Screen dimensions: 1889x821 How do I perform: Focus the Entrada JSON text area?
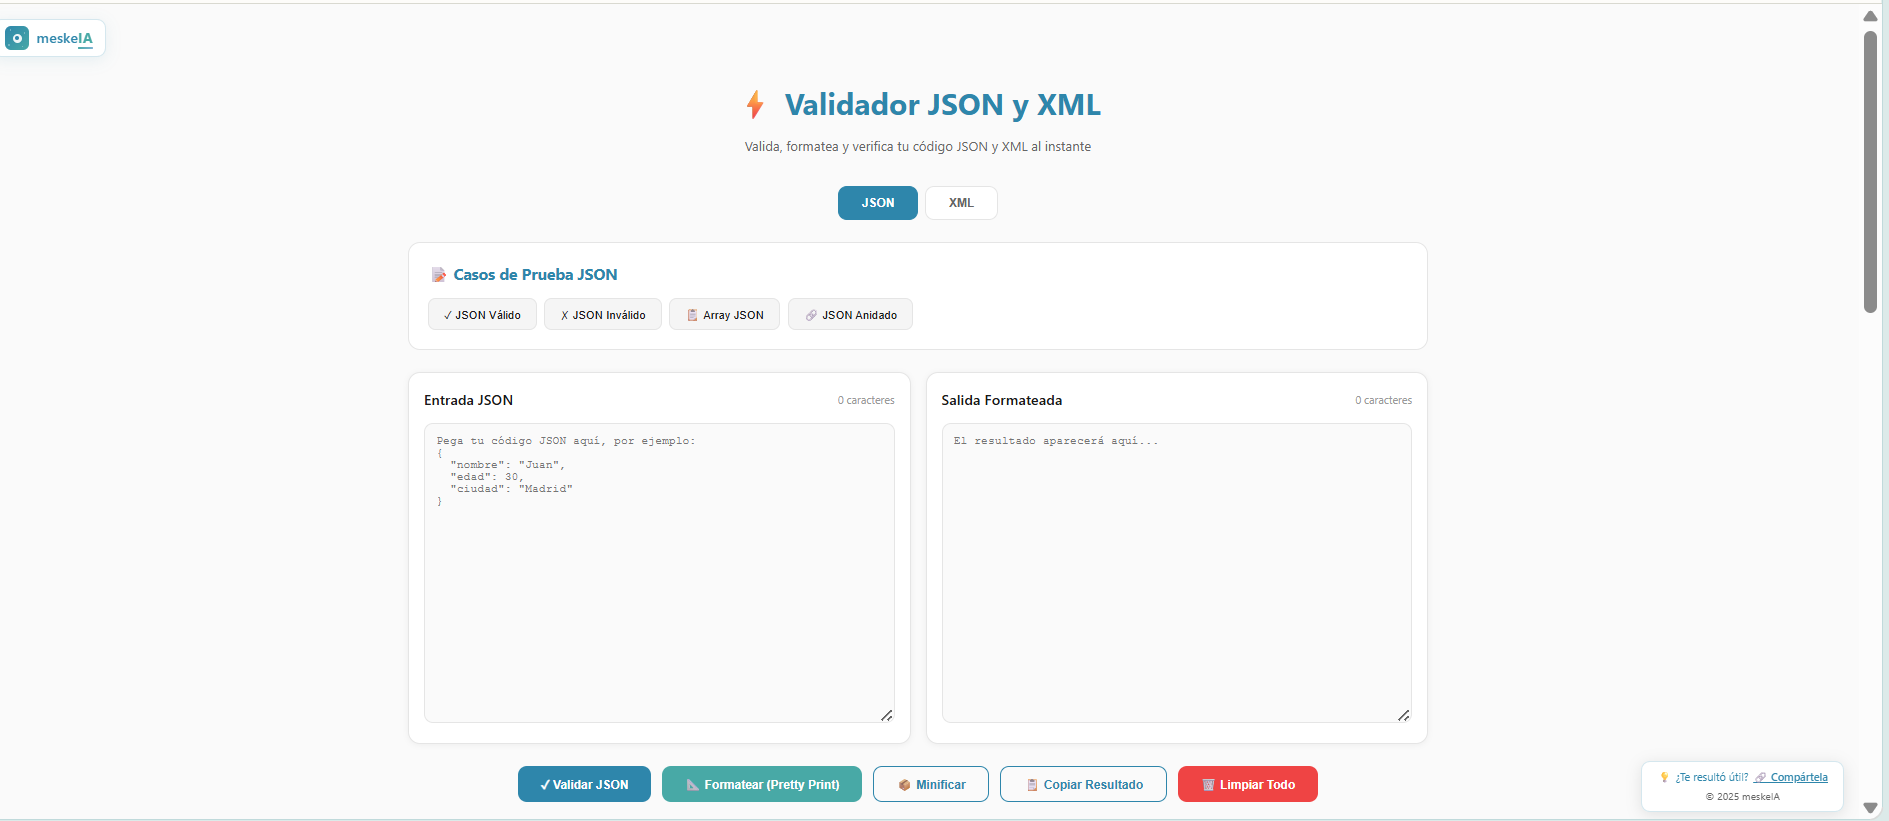pyautogui.click(x=659, y=573)
